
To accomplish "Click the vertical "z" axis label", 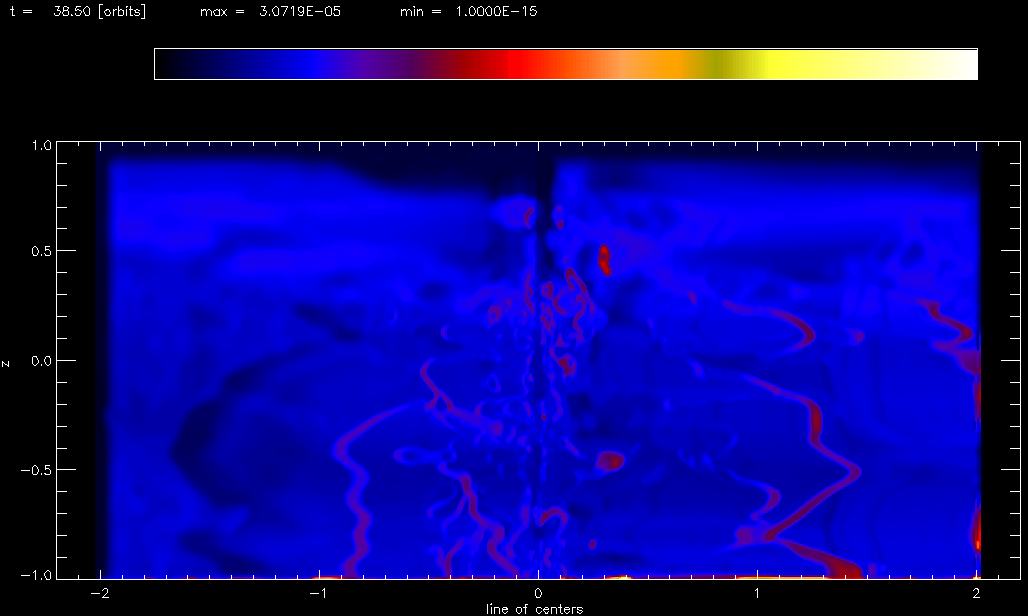I will pyautogui.click(x=6, y=363).
